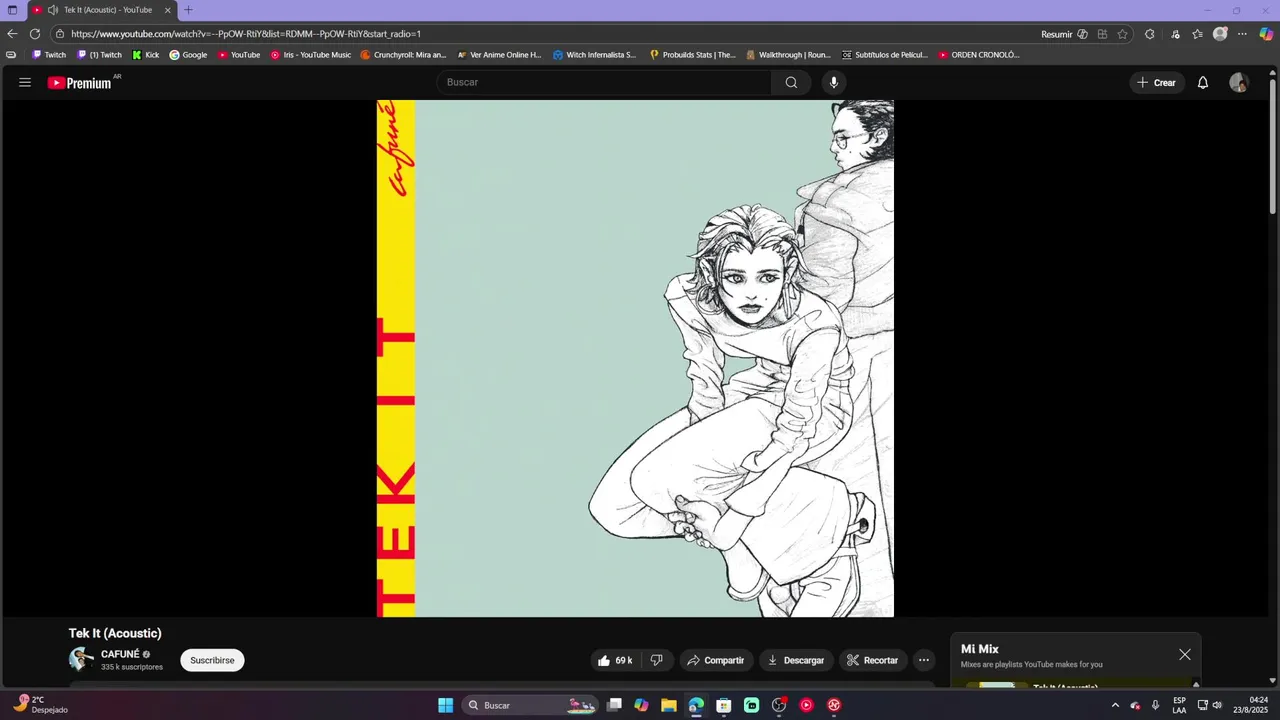Open media control music icon in toolbar

1175,34
